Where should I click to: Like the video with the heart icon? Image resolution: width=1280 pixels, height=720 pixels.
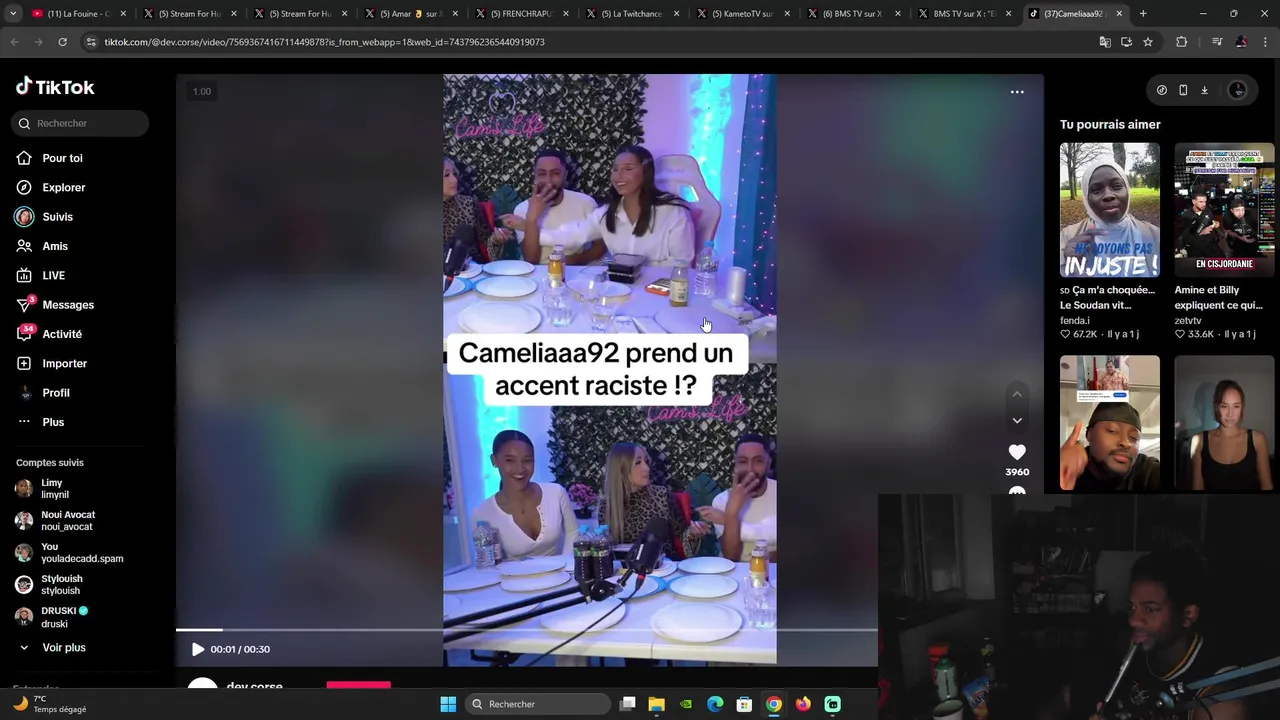(1017, 452)
